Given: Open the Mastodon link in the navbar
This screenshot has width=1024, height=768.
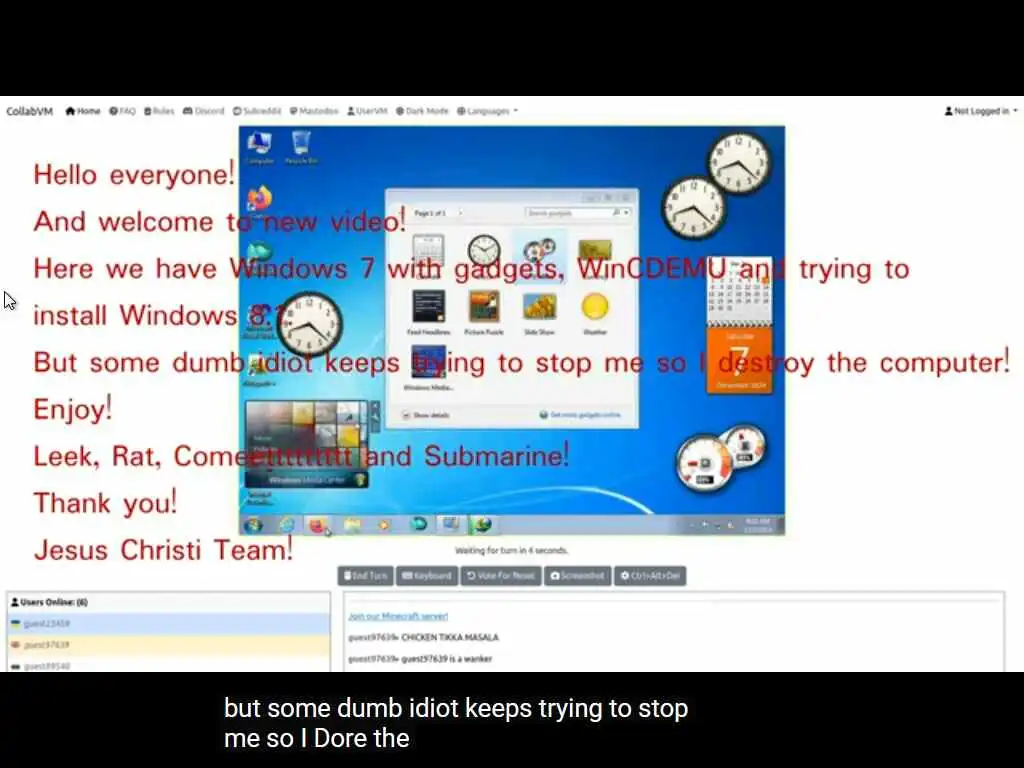Looking at the screenshot, I should 313,111.
